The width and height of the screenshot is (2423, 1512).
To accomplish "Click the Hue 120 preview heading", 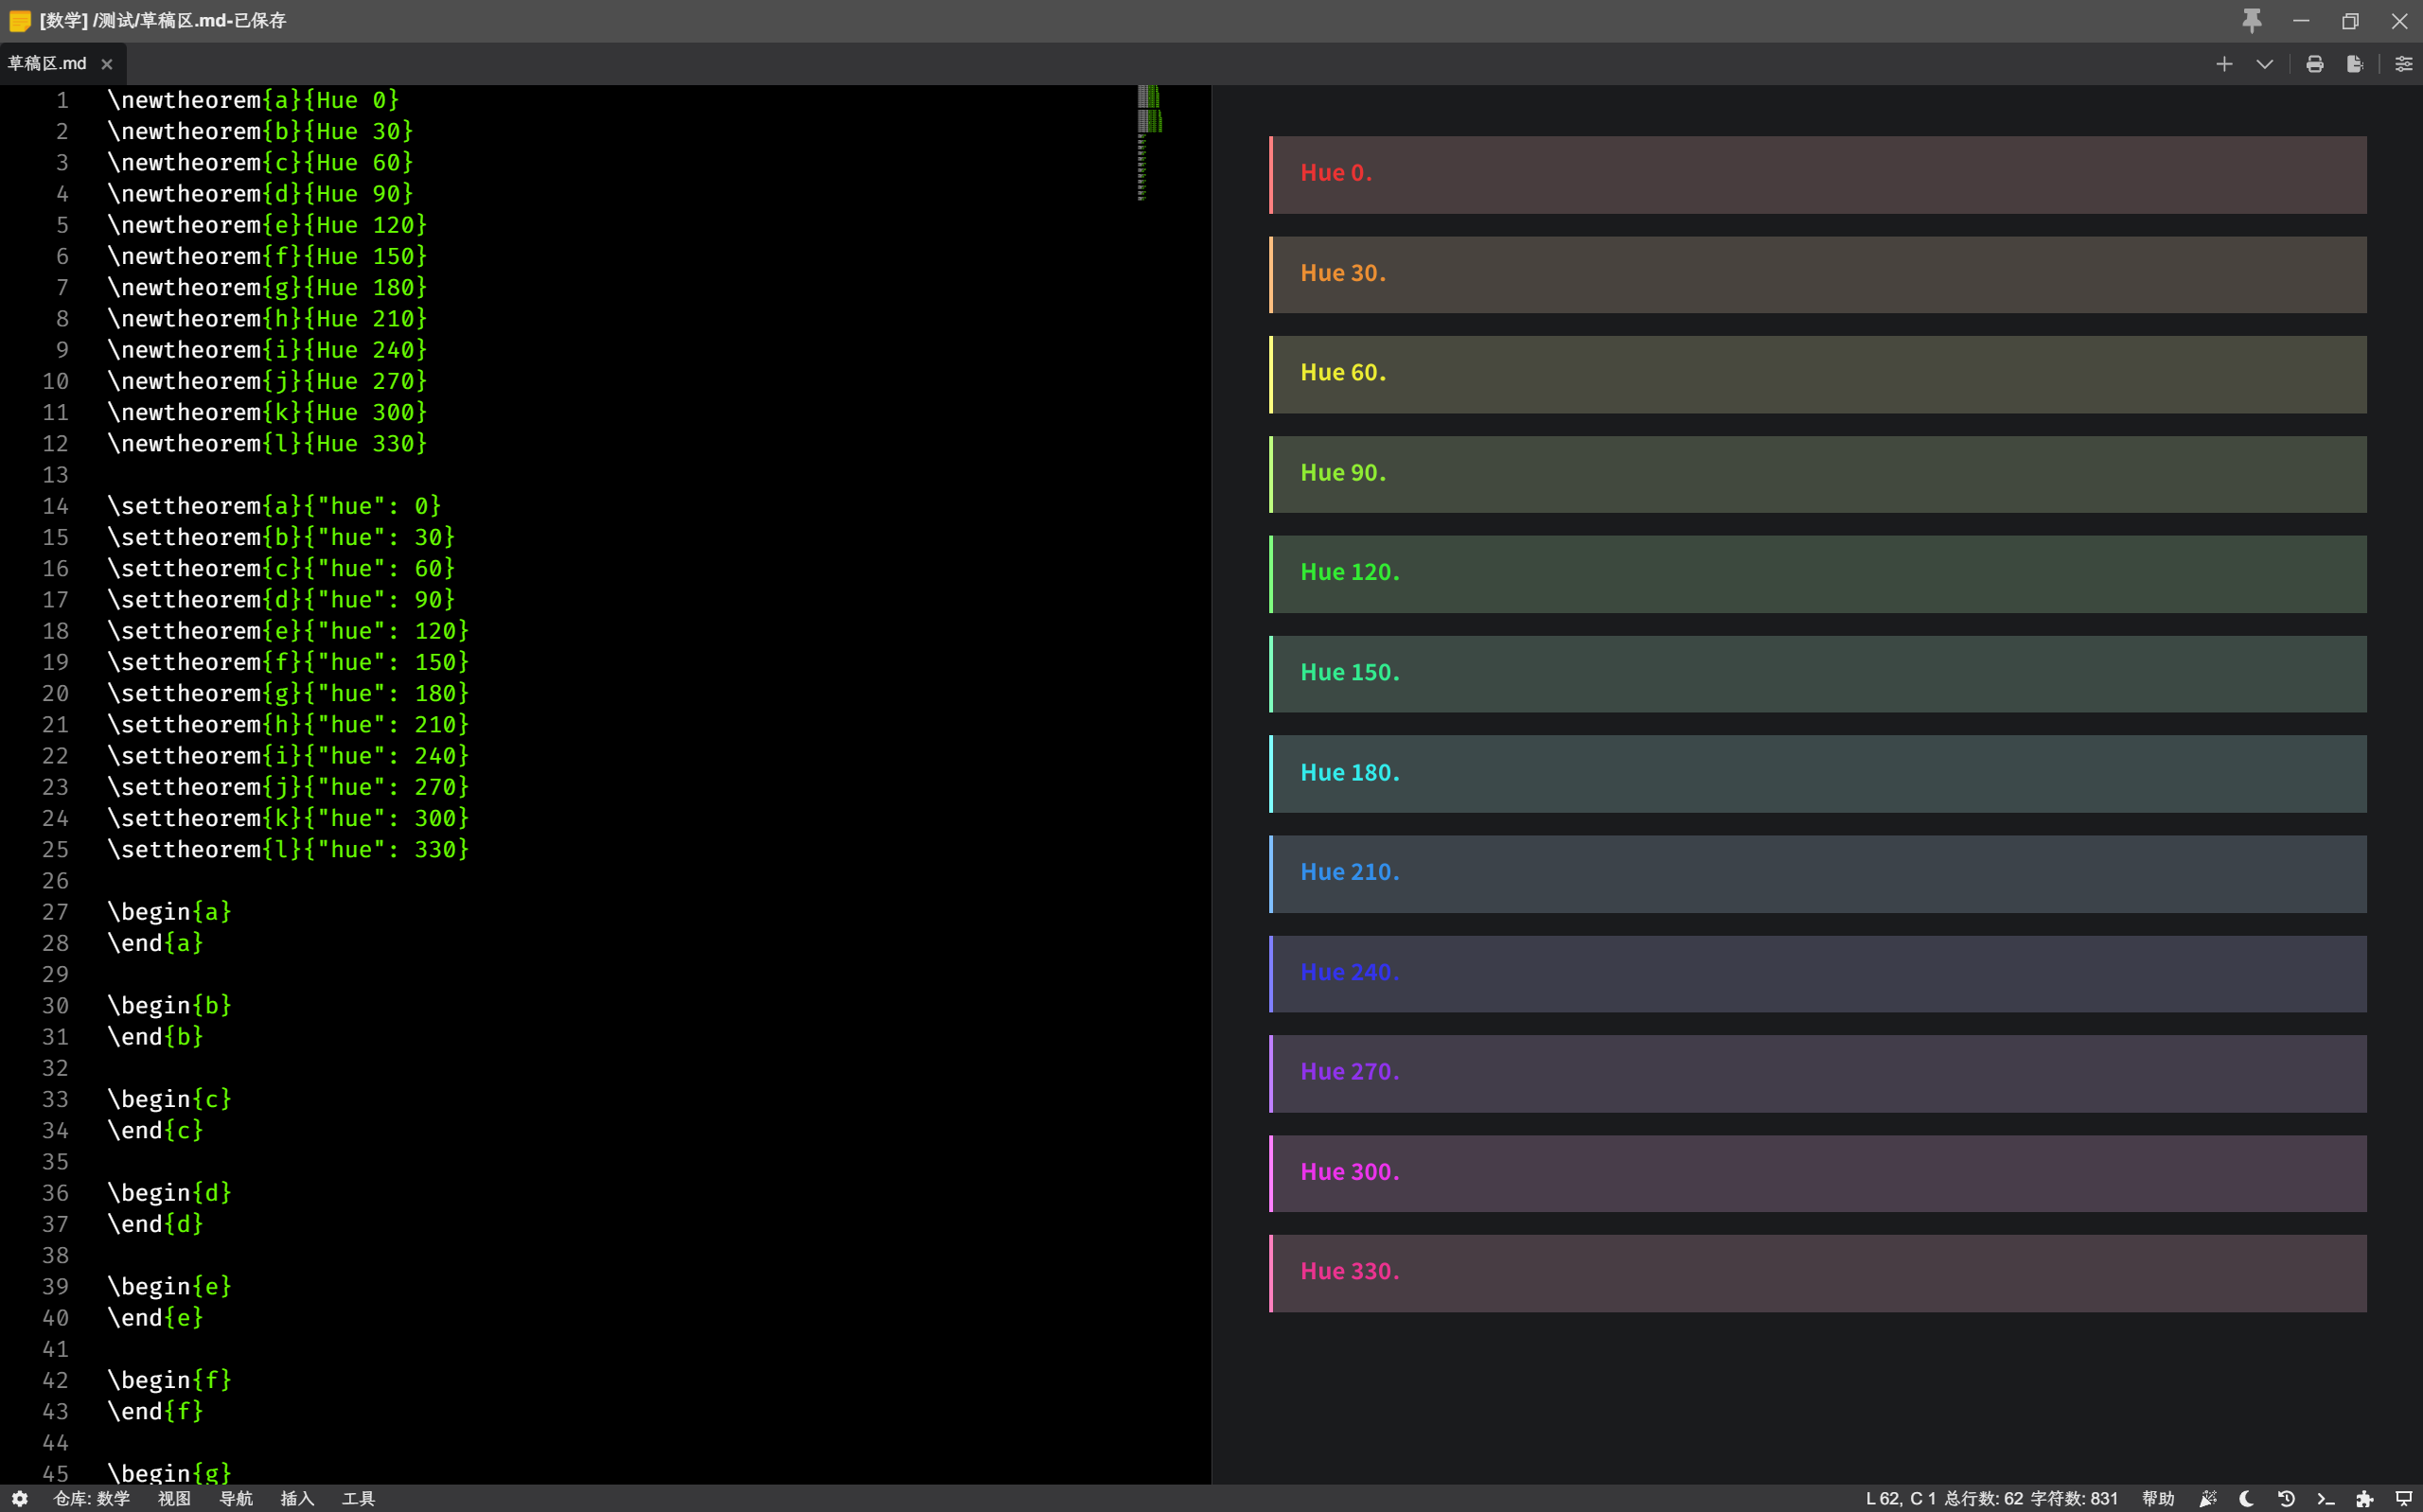I will pos(1350,572).
